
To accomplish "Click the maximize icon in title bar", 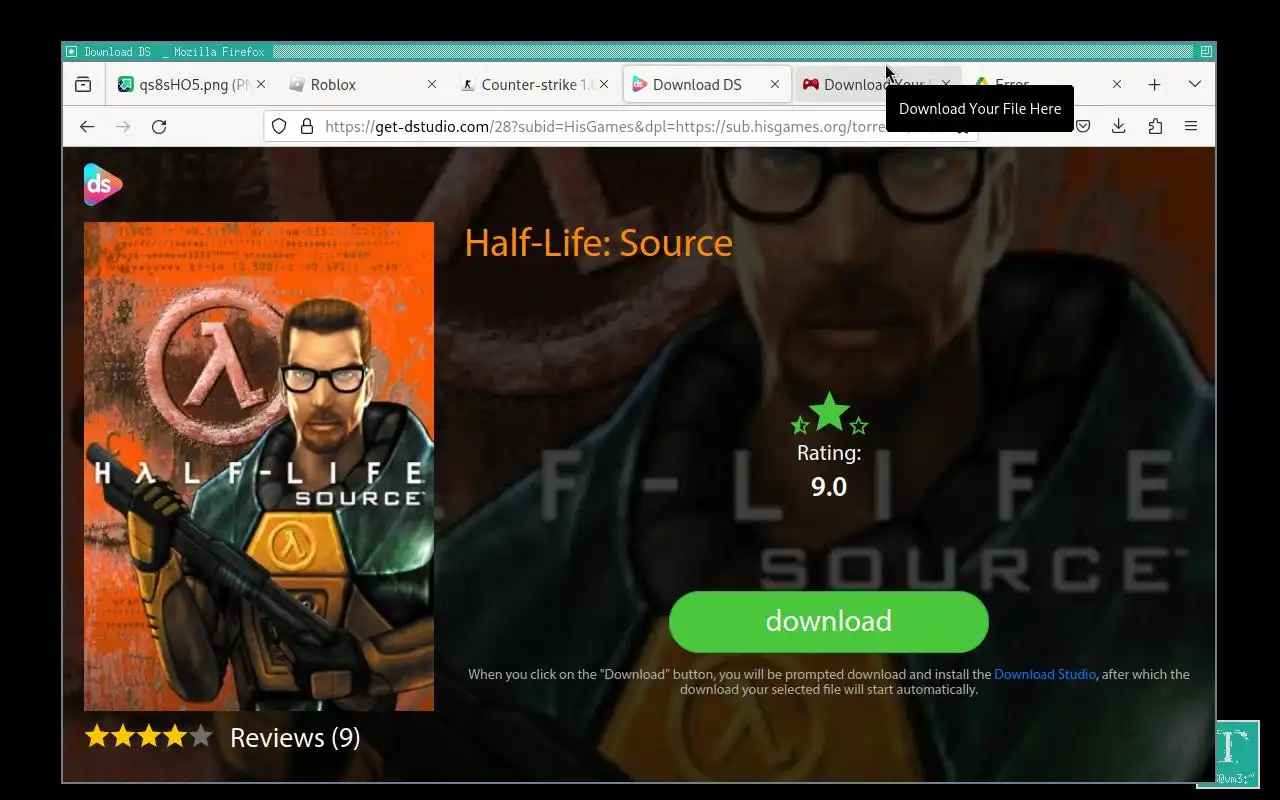I will 1206,51.
